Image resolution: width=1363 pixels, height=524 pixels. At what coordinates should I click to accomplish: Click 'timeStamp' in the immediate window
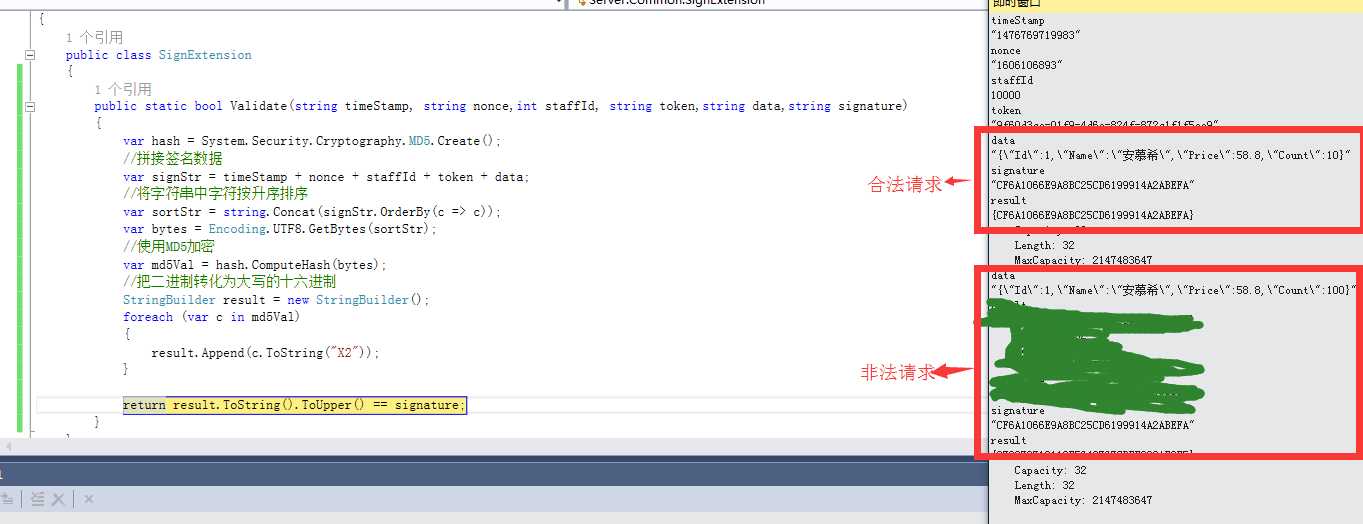pyautogui.click(x=1017, y=20)
